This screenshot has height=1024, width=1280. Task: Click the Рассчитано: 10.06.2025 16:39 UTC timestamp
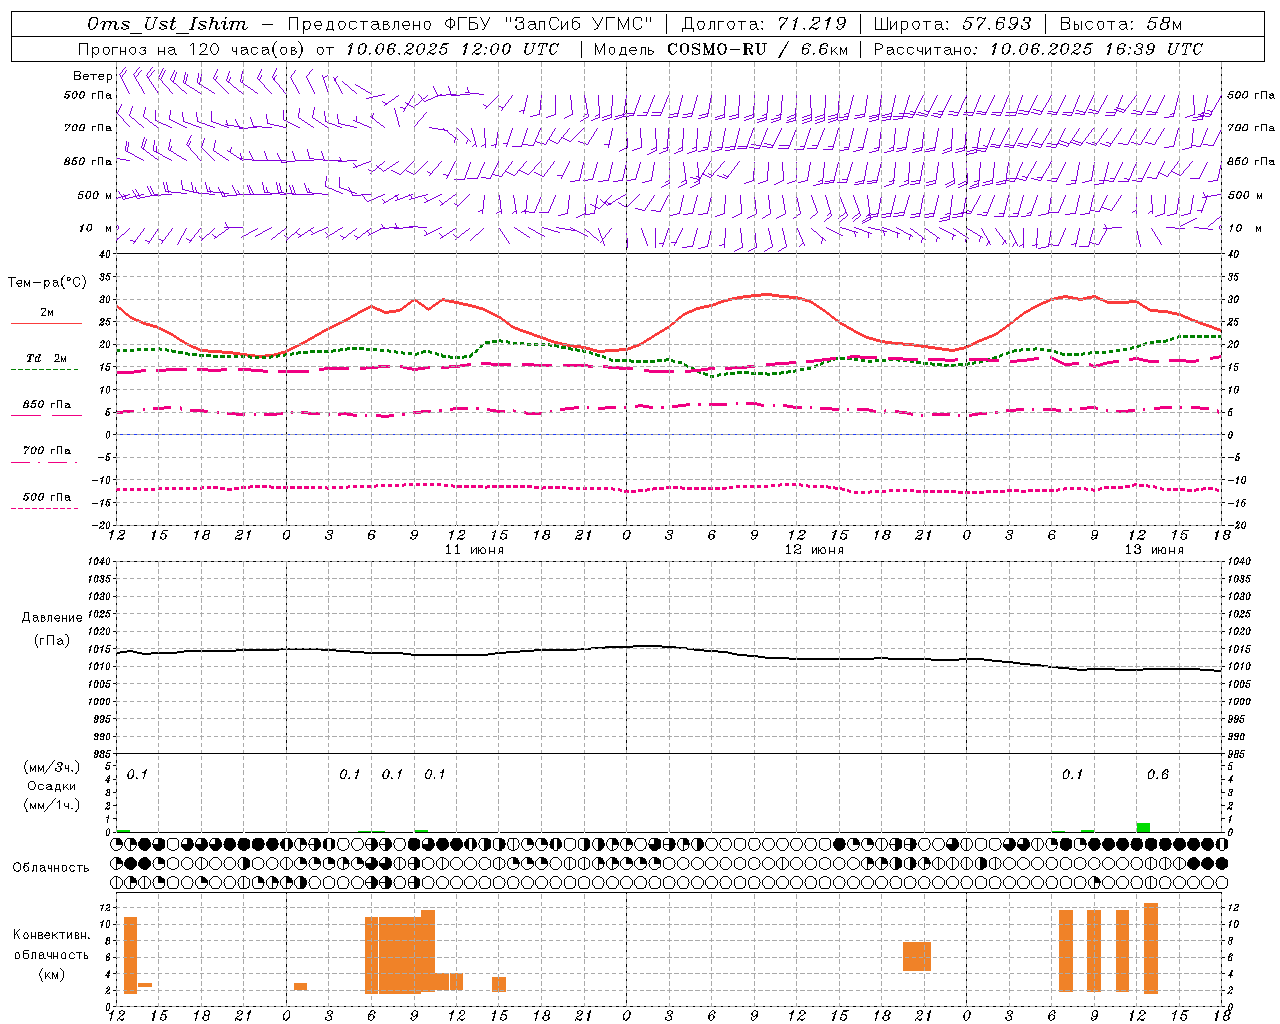(1038, 49)
